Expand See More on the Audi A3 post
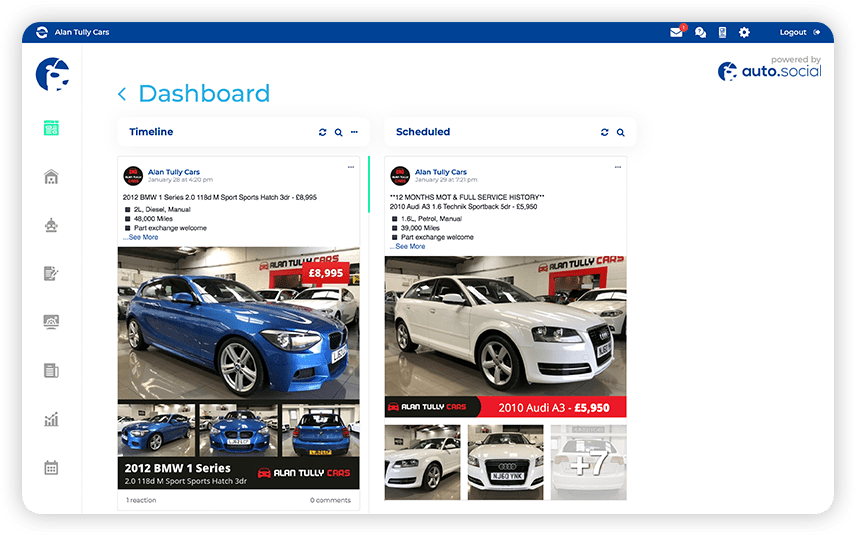The height and width of the screenshot is (536, 856). coord(408,247)
